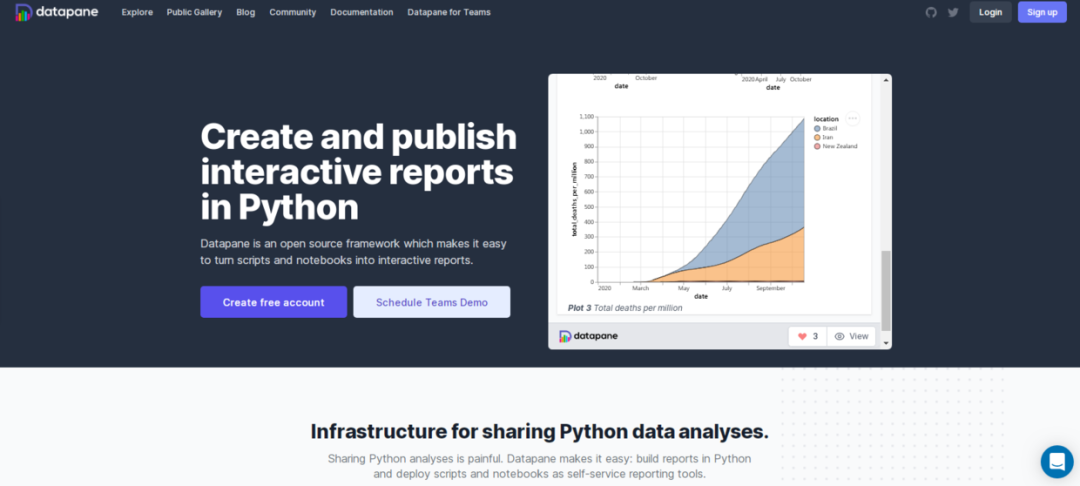Image resolution: width=1080 pixels, height=486 pixels.
Task: Click the 'location' legend title
Action: (x=826, y=119)
